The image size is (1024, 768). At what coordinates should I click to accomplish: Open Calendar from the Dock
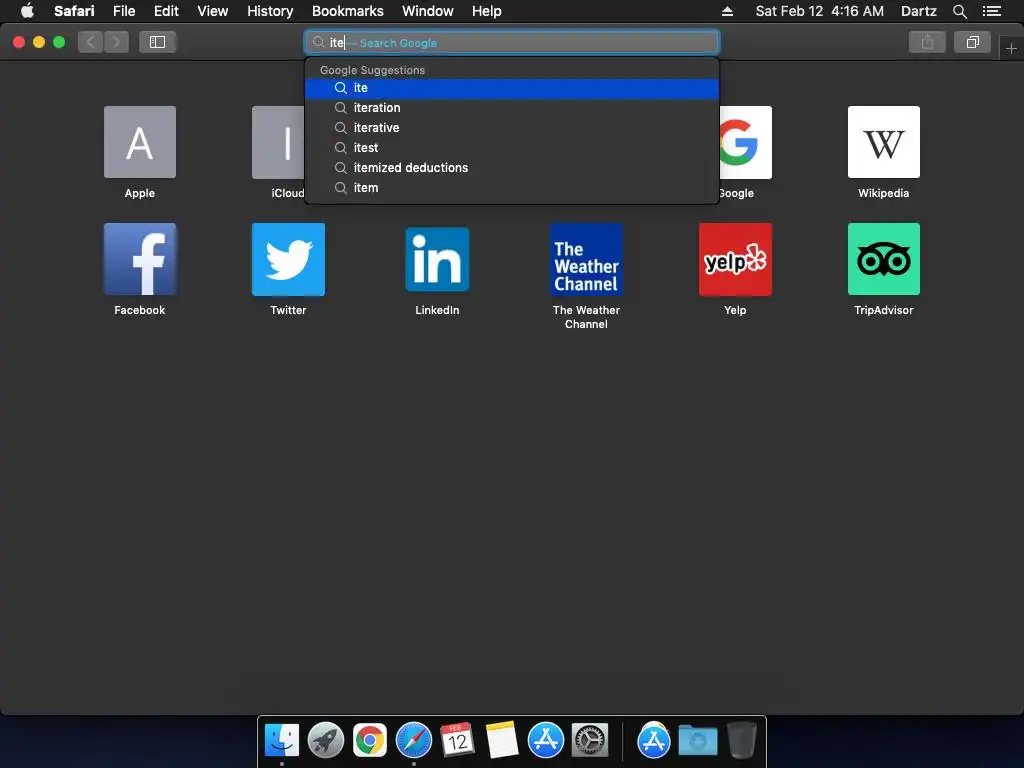point(457,741)
